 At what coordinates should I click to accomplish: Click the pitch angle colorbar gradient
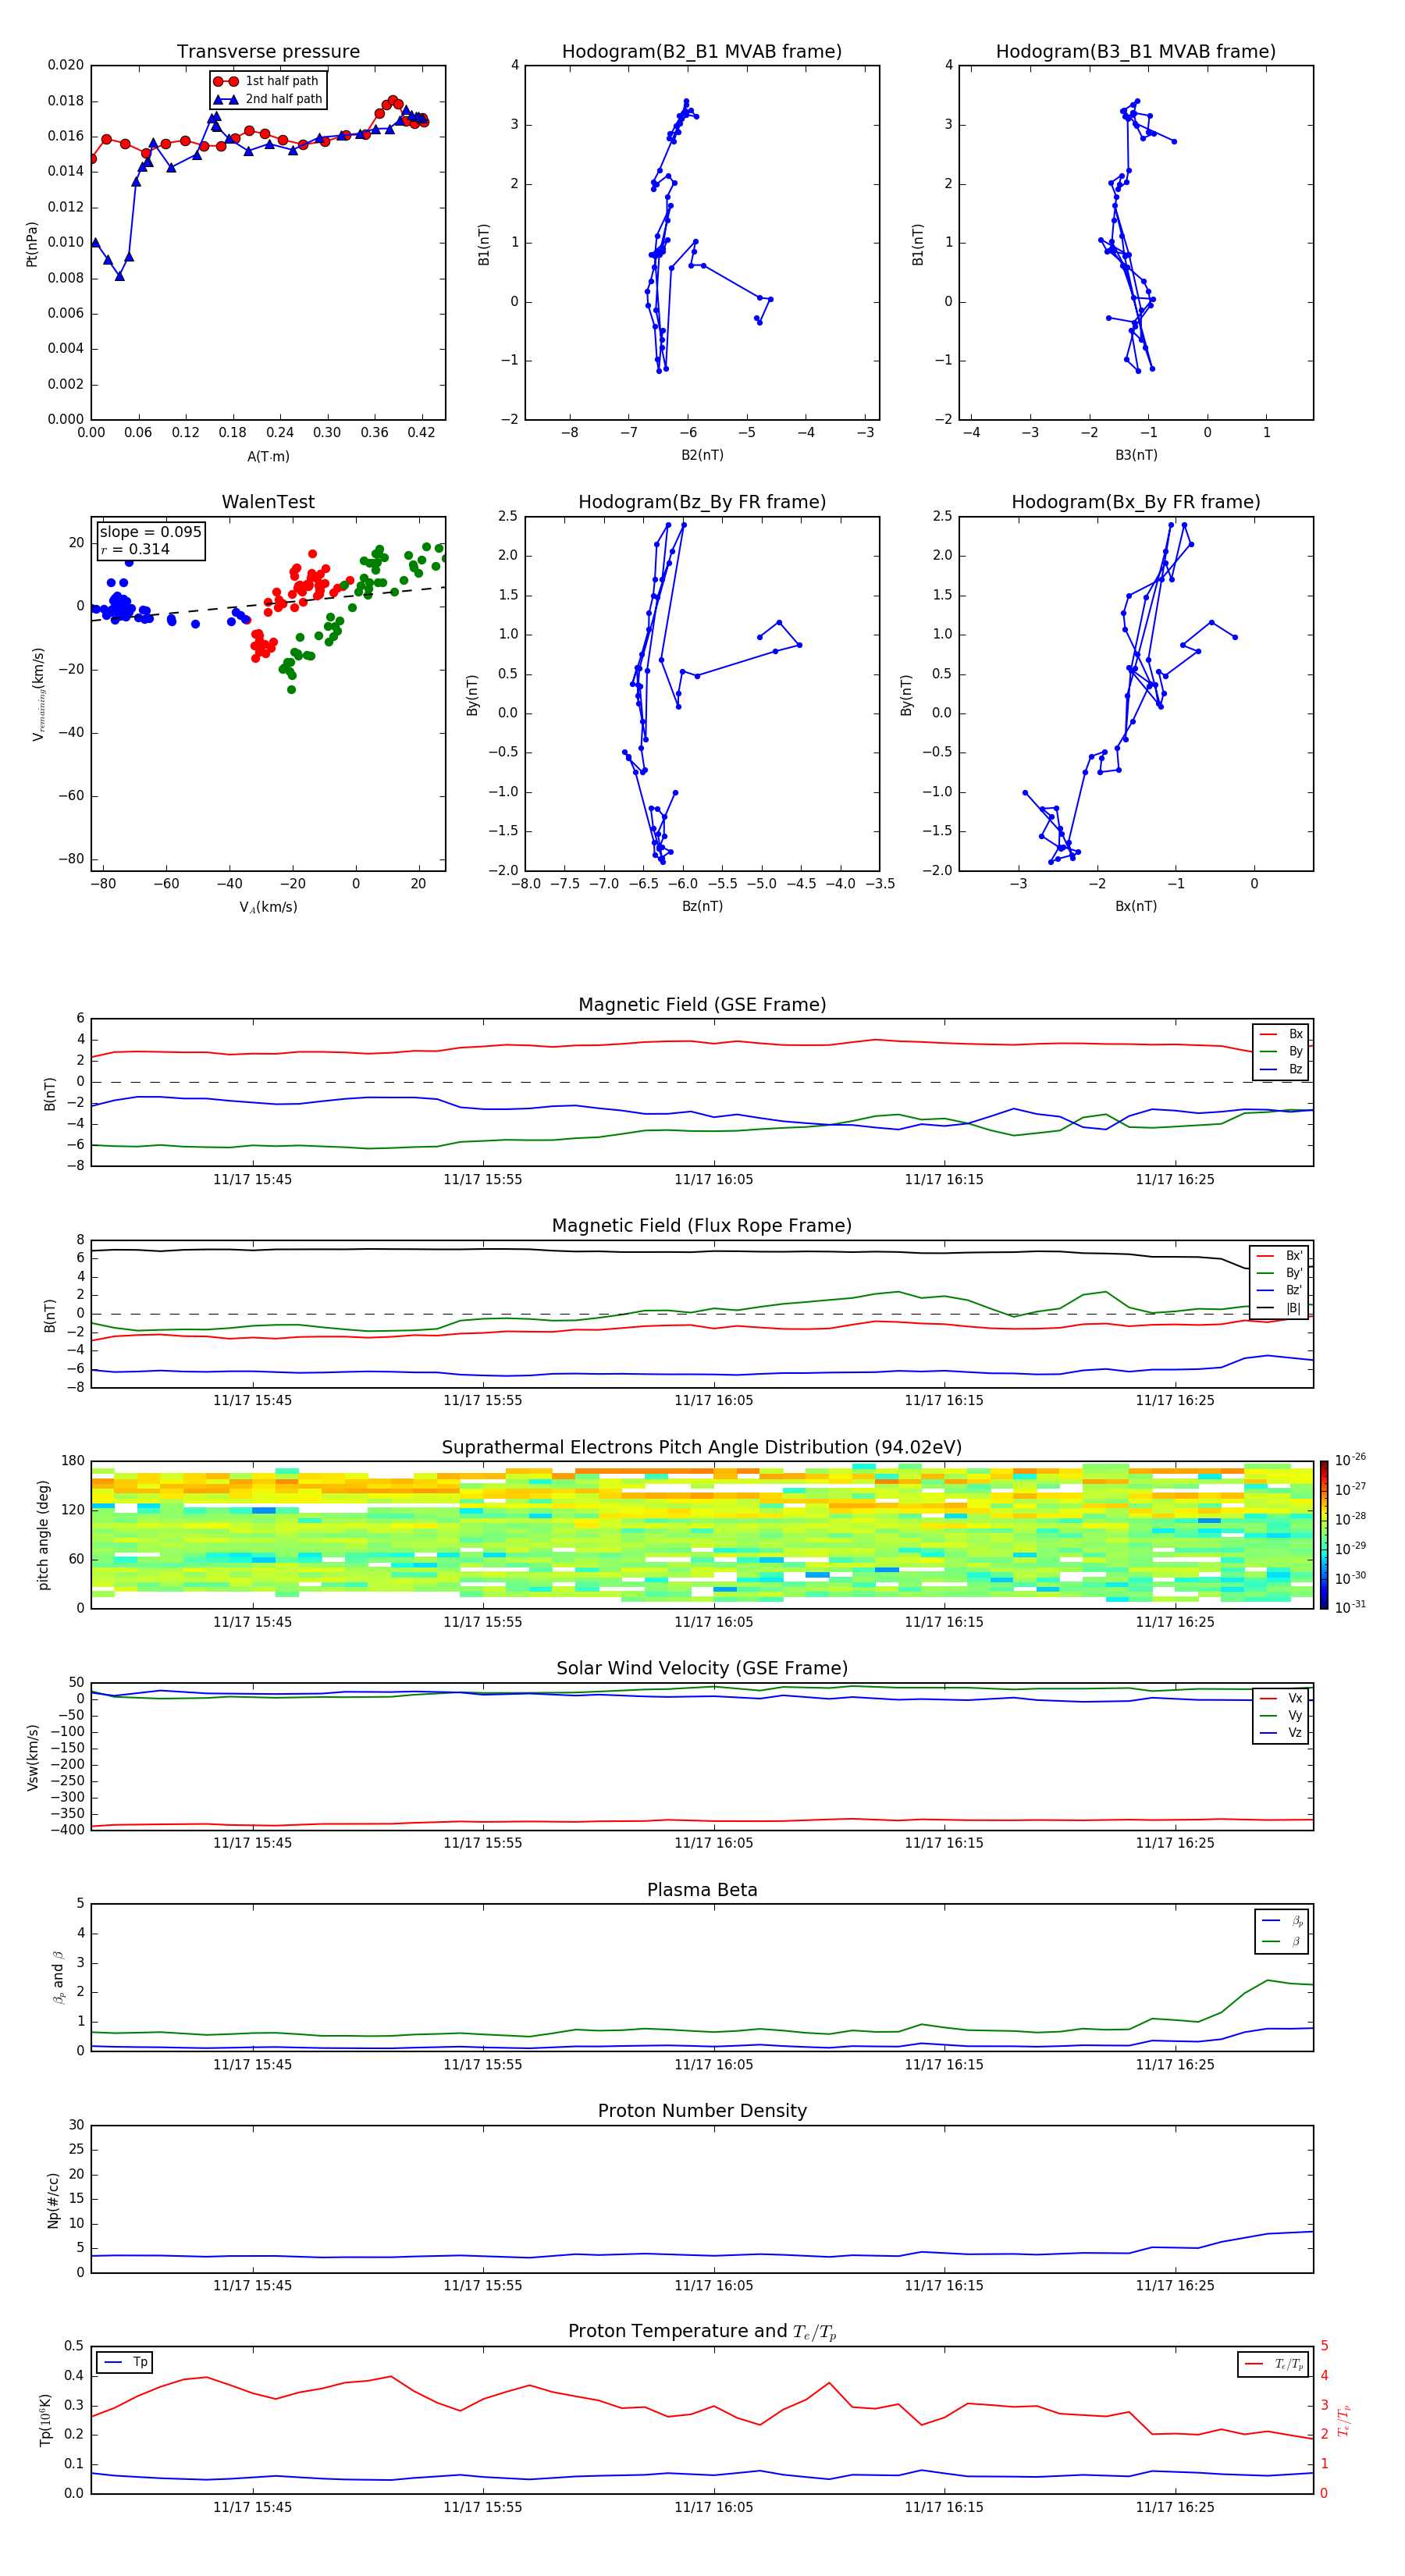(1323, 1535)
